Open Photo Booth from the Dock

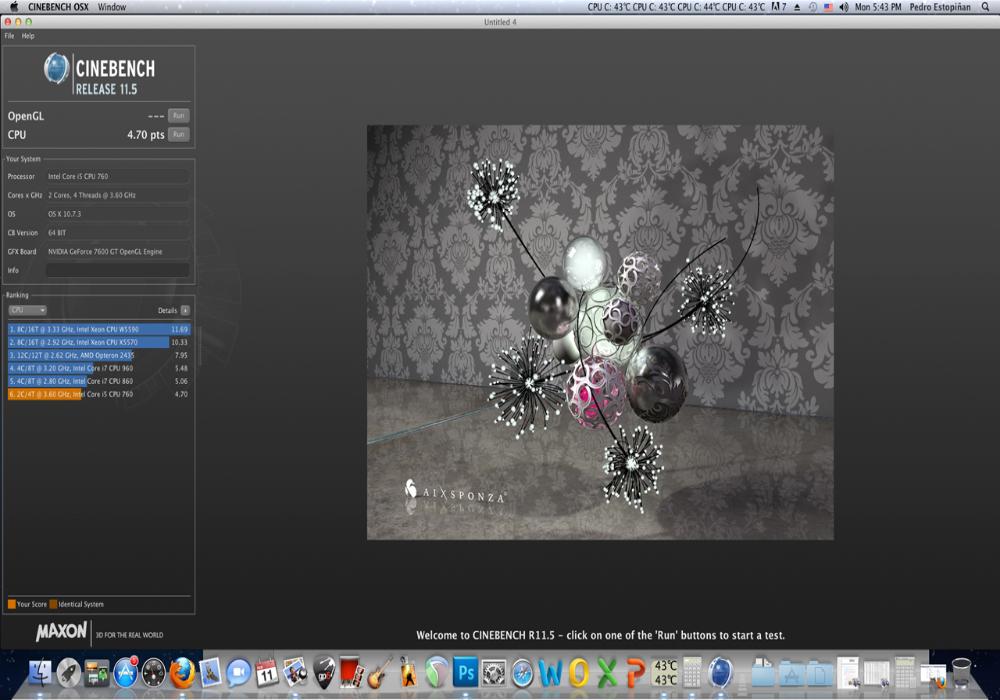[351, 673]
